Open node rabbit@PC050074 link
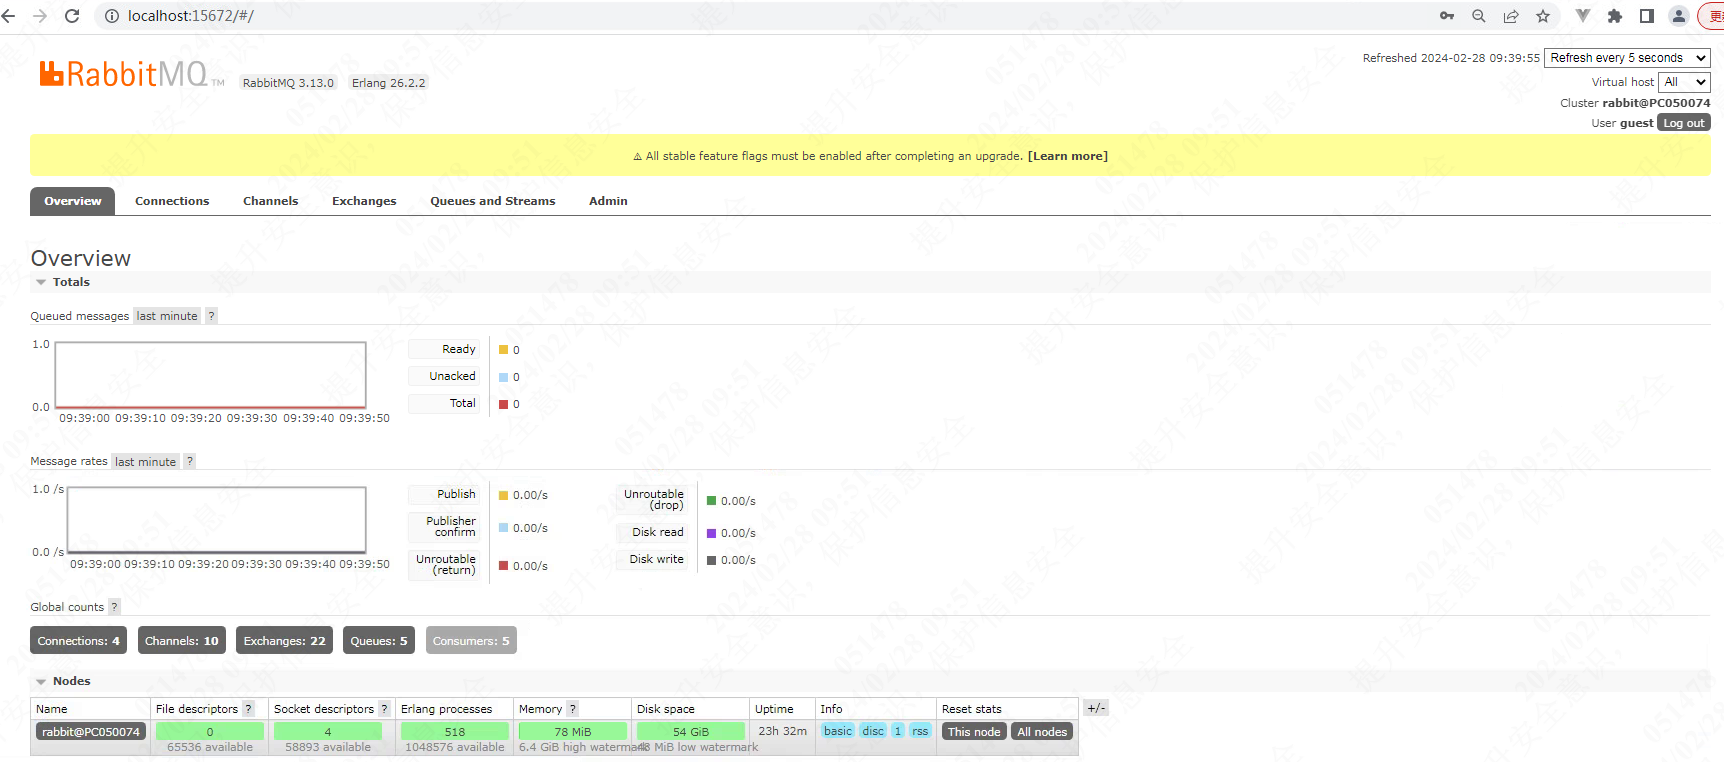Image resolution: width=1724 pixels, height=762 pixels. tap(91, 732)
